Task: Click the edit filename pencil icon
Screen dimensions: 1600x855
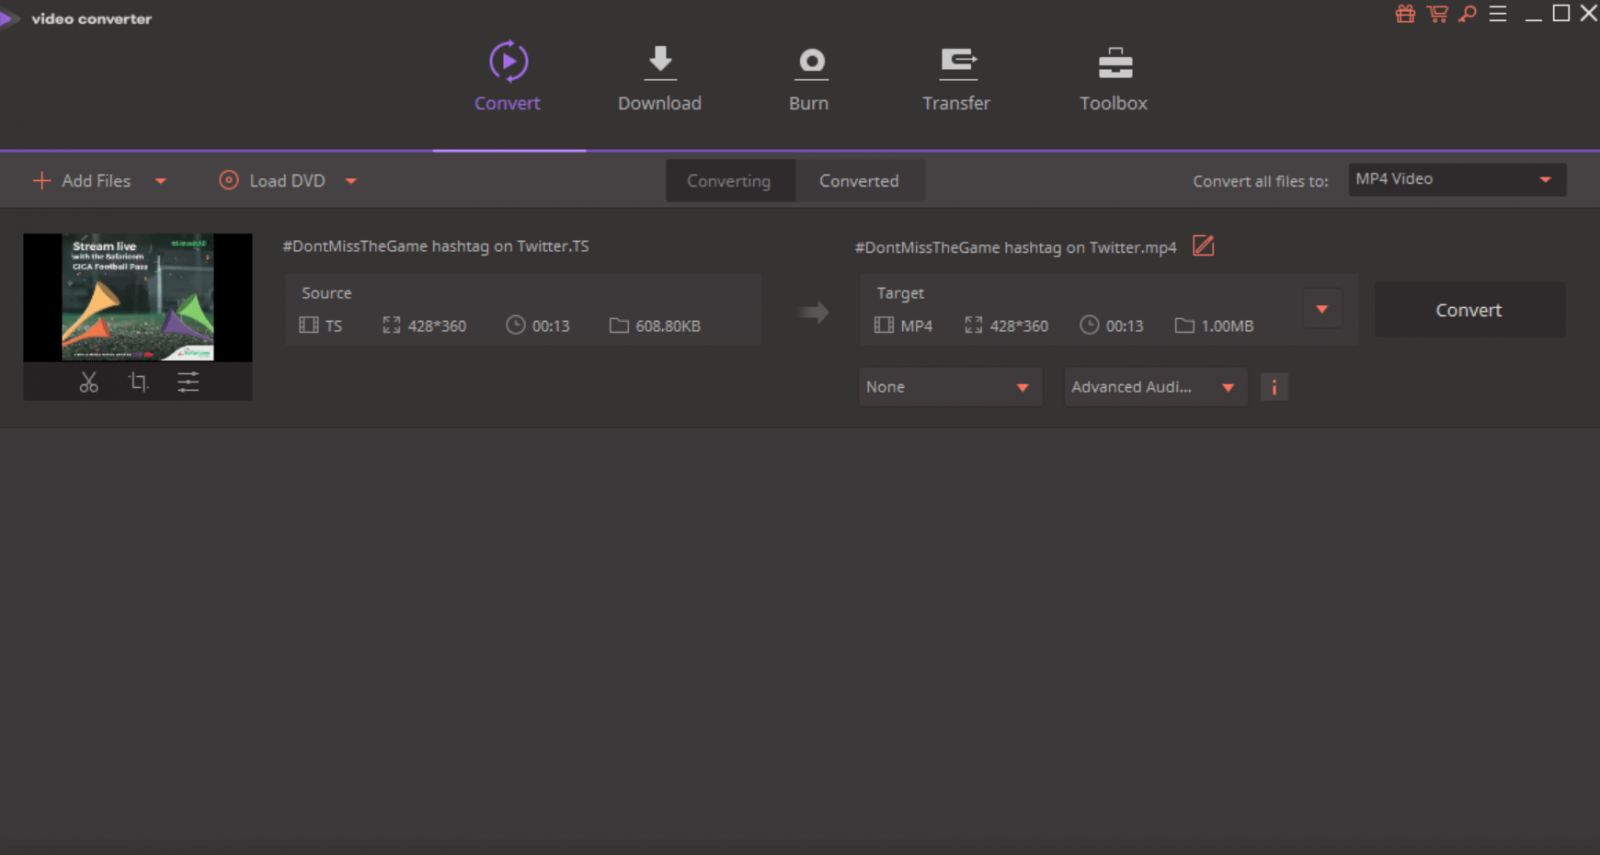Action: pos(1203,246)
